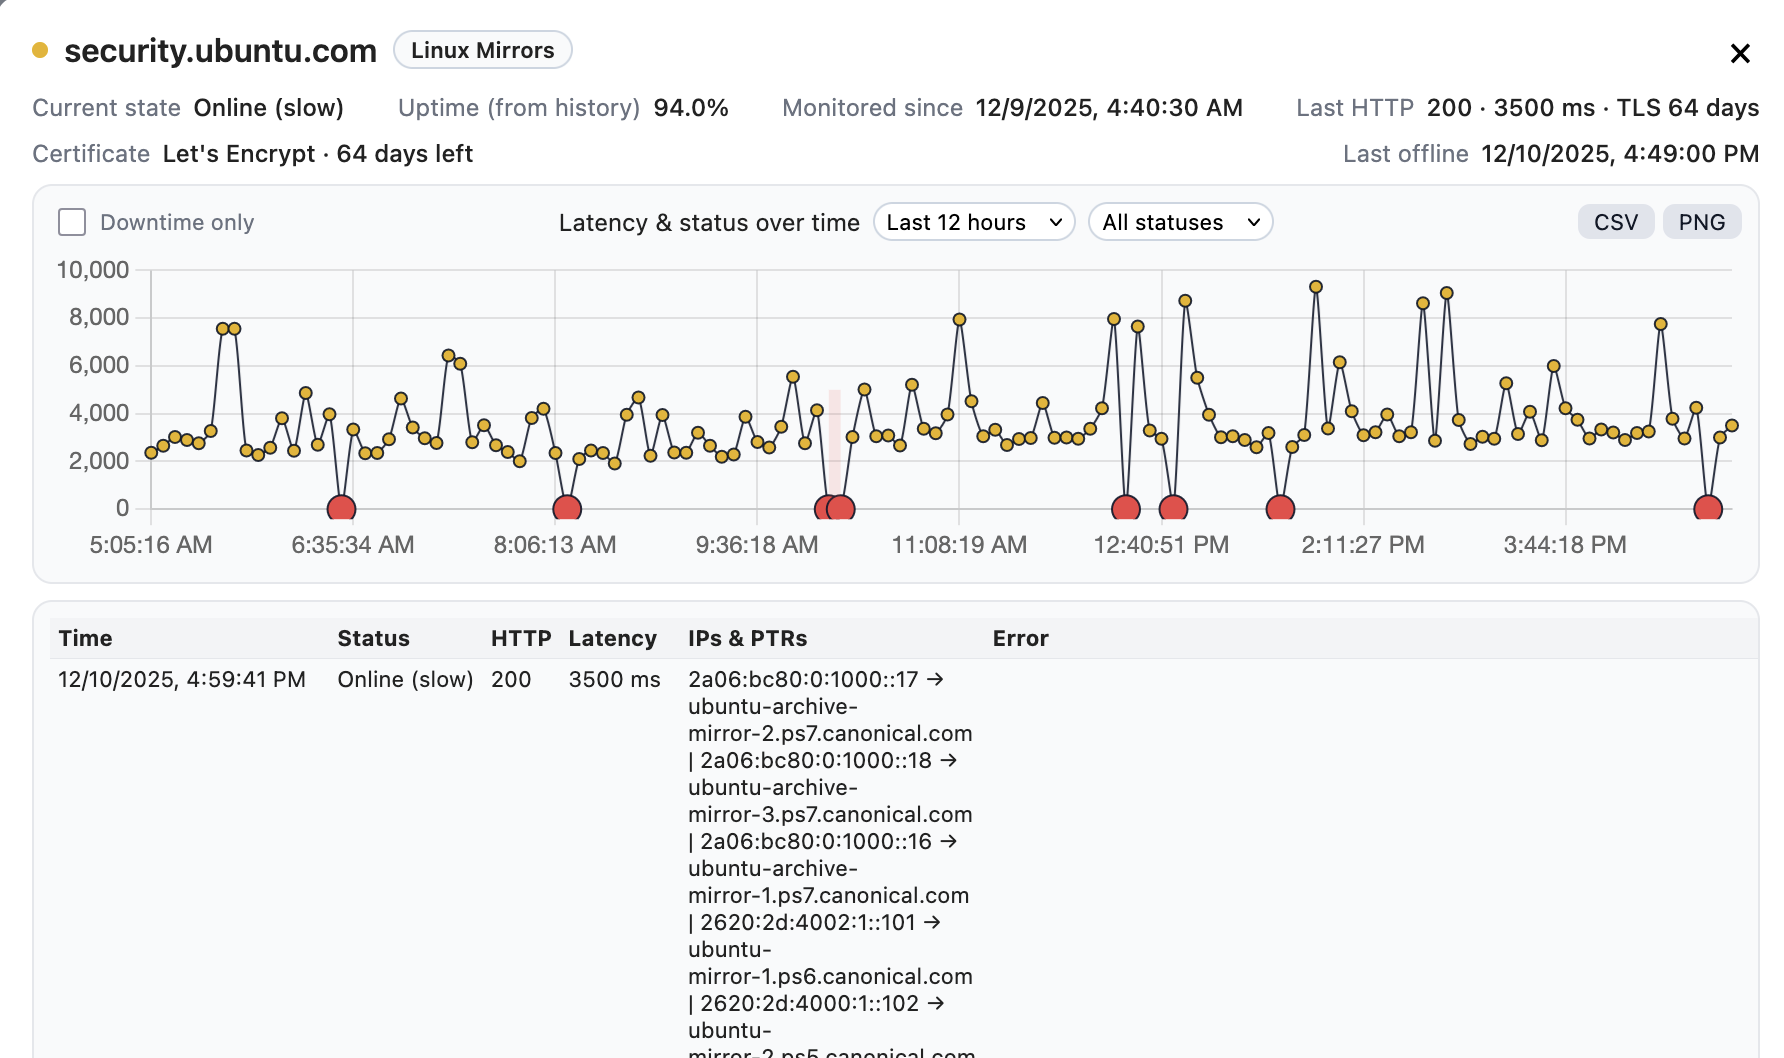Click the Latency & status over time heading

[x=709, y=222]
